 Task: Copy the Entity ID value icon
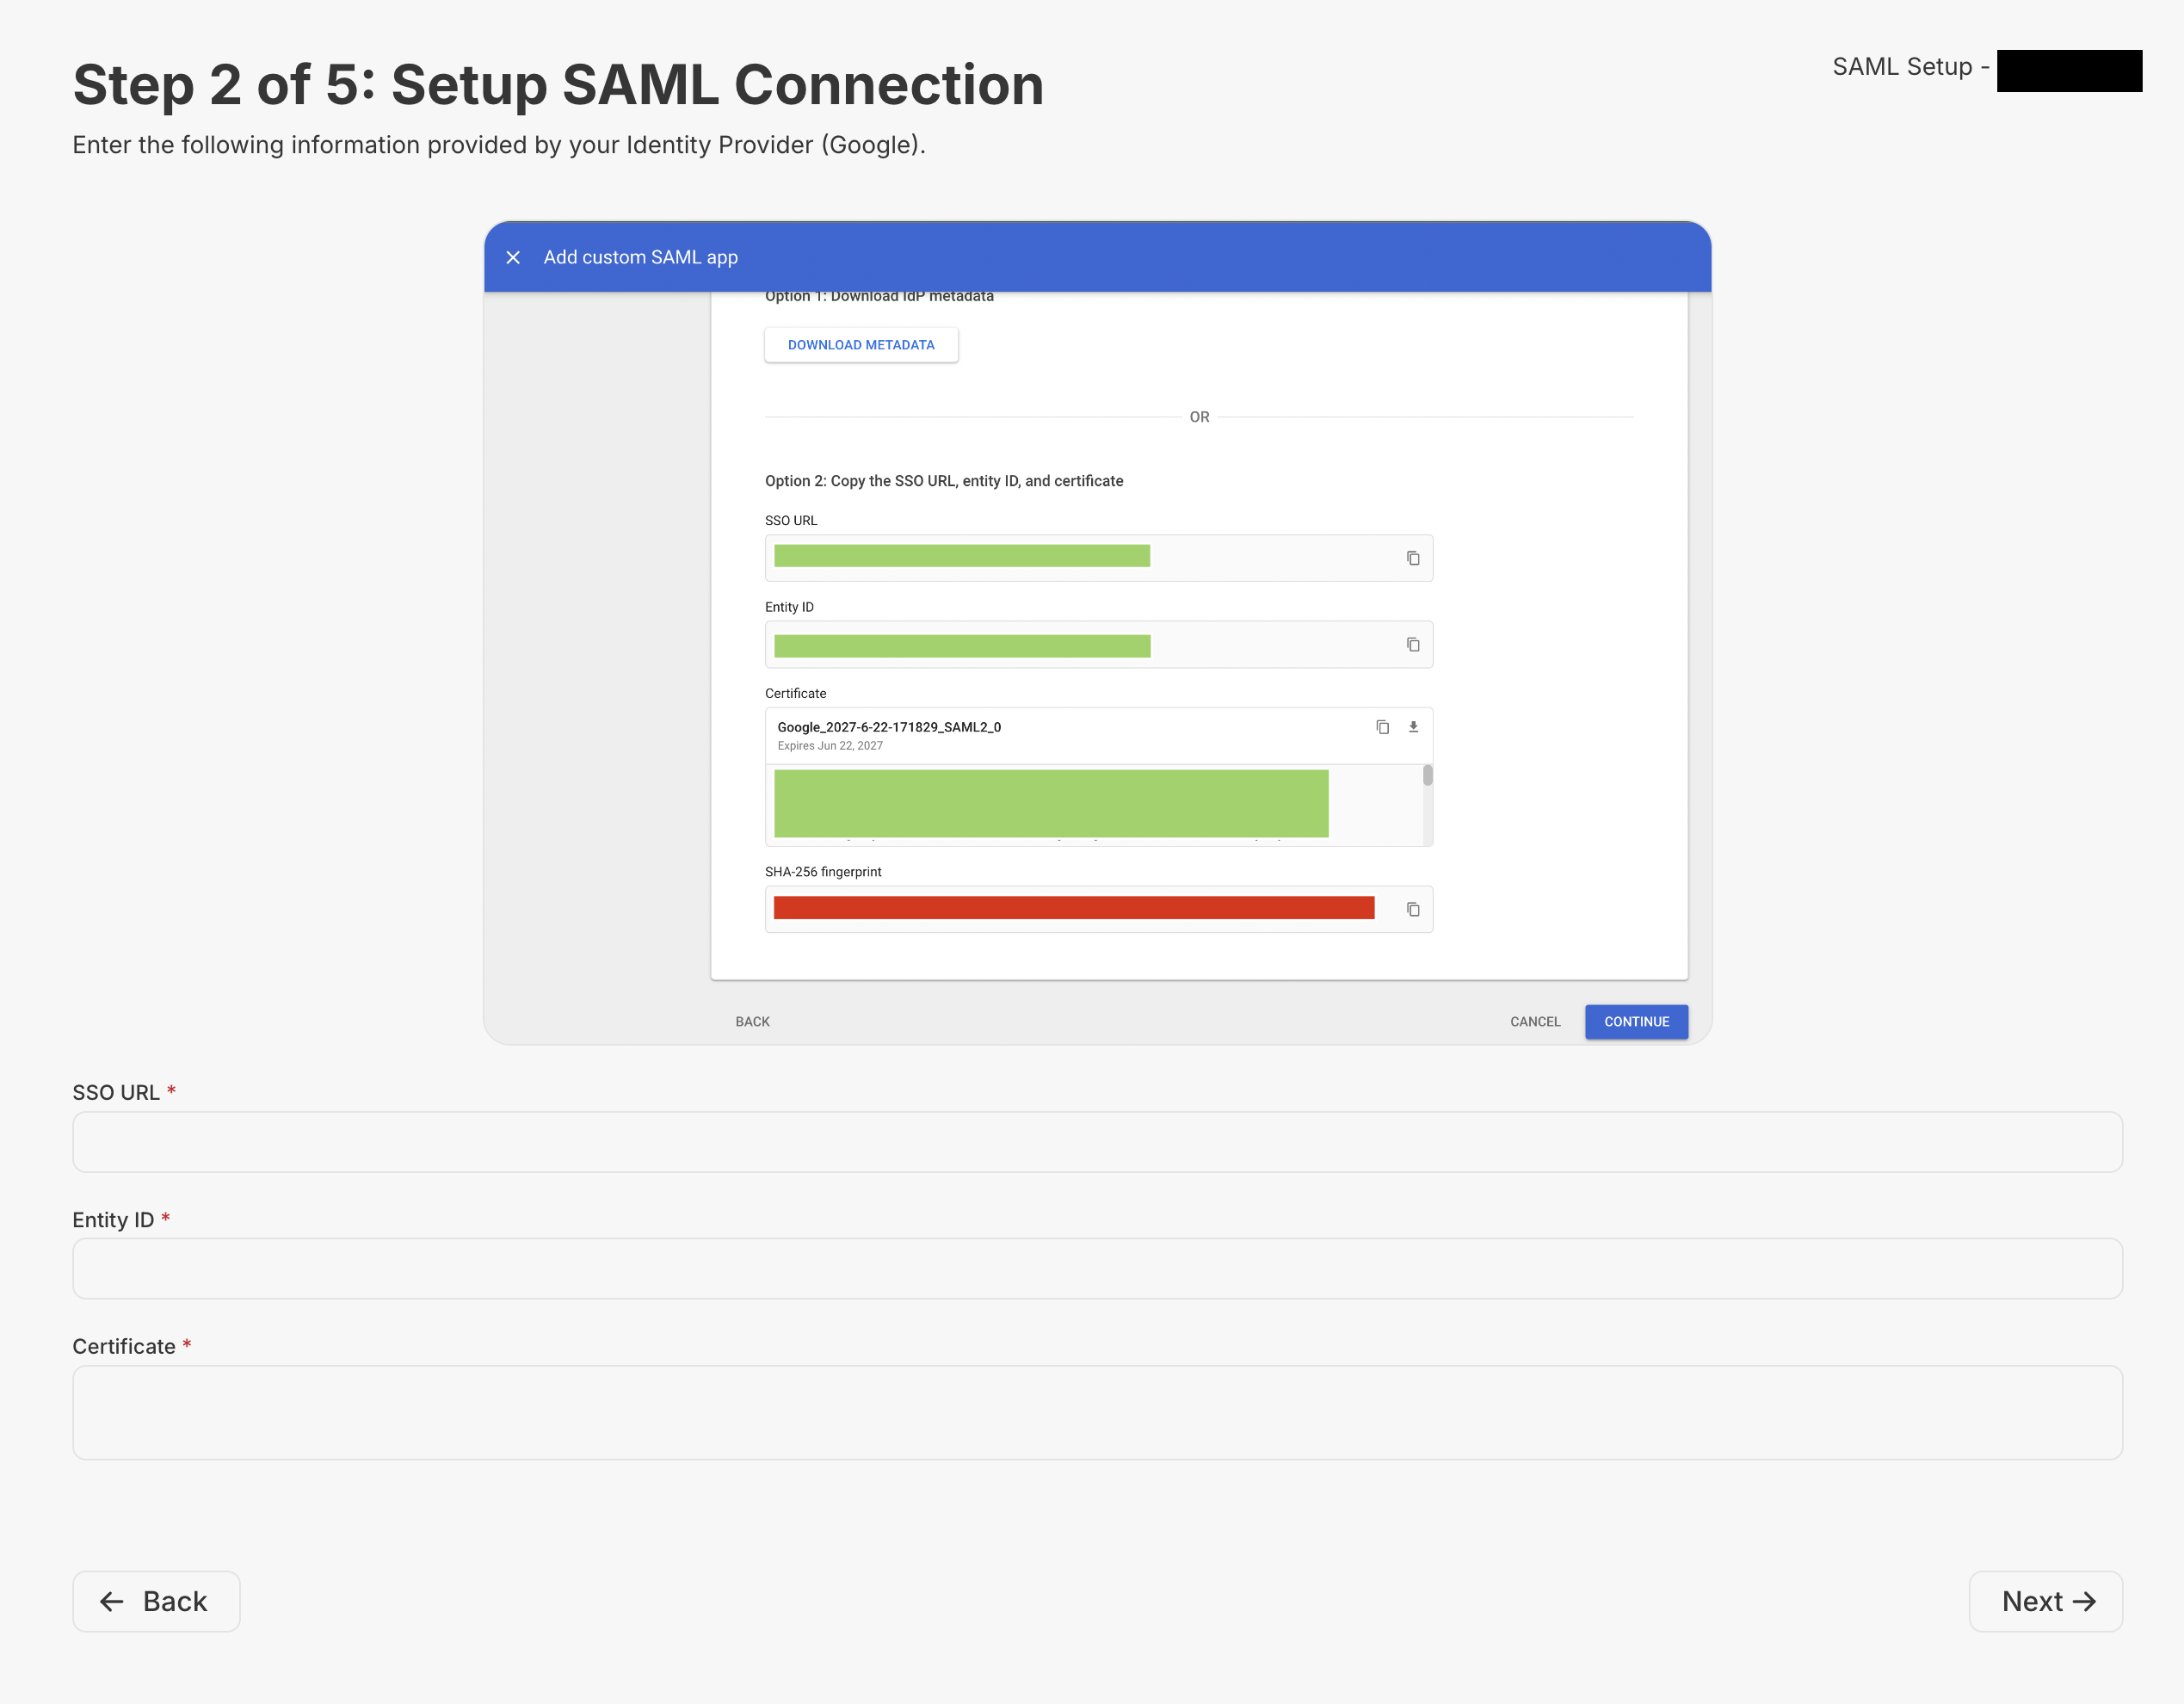(1413, 645)
